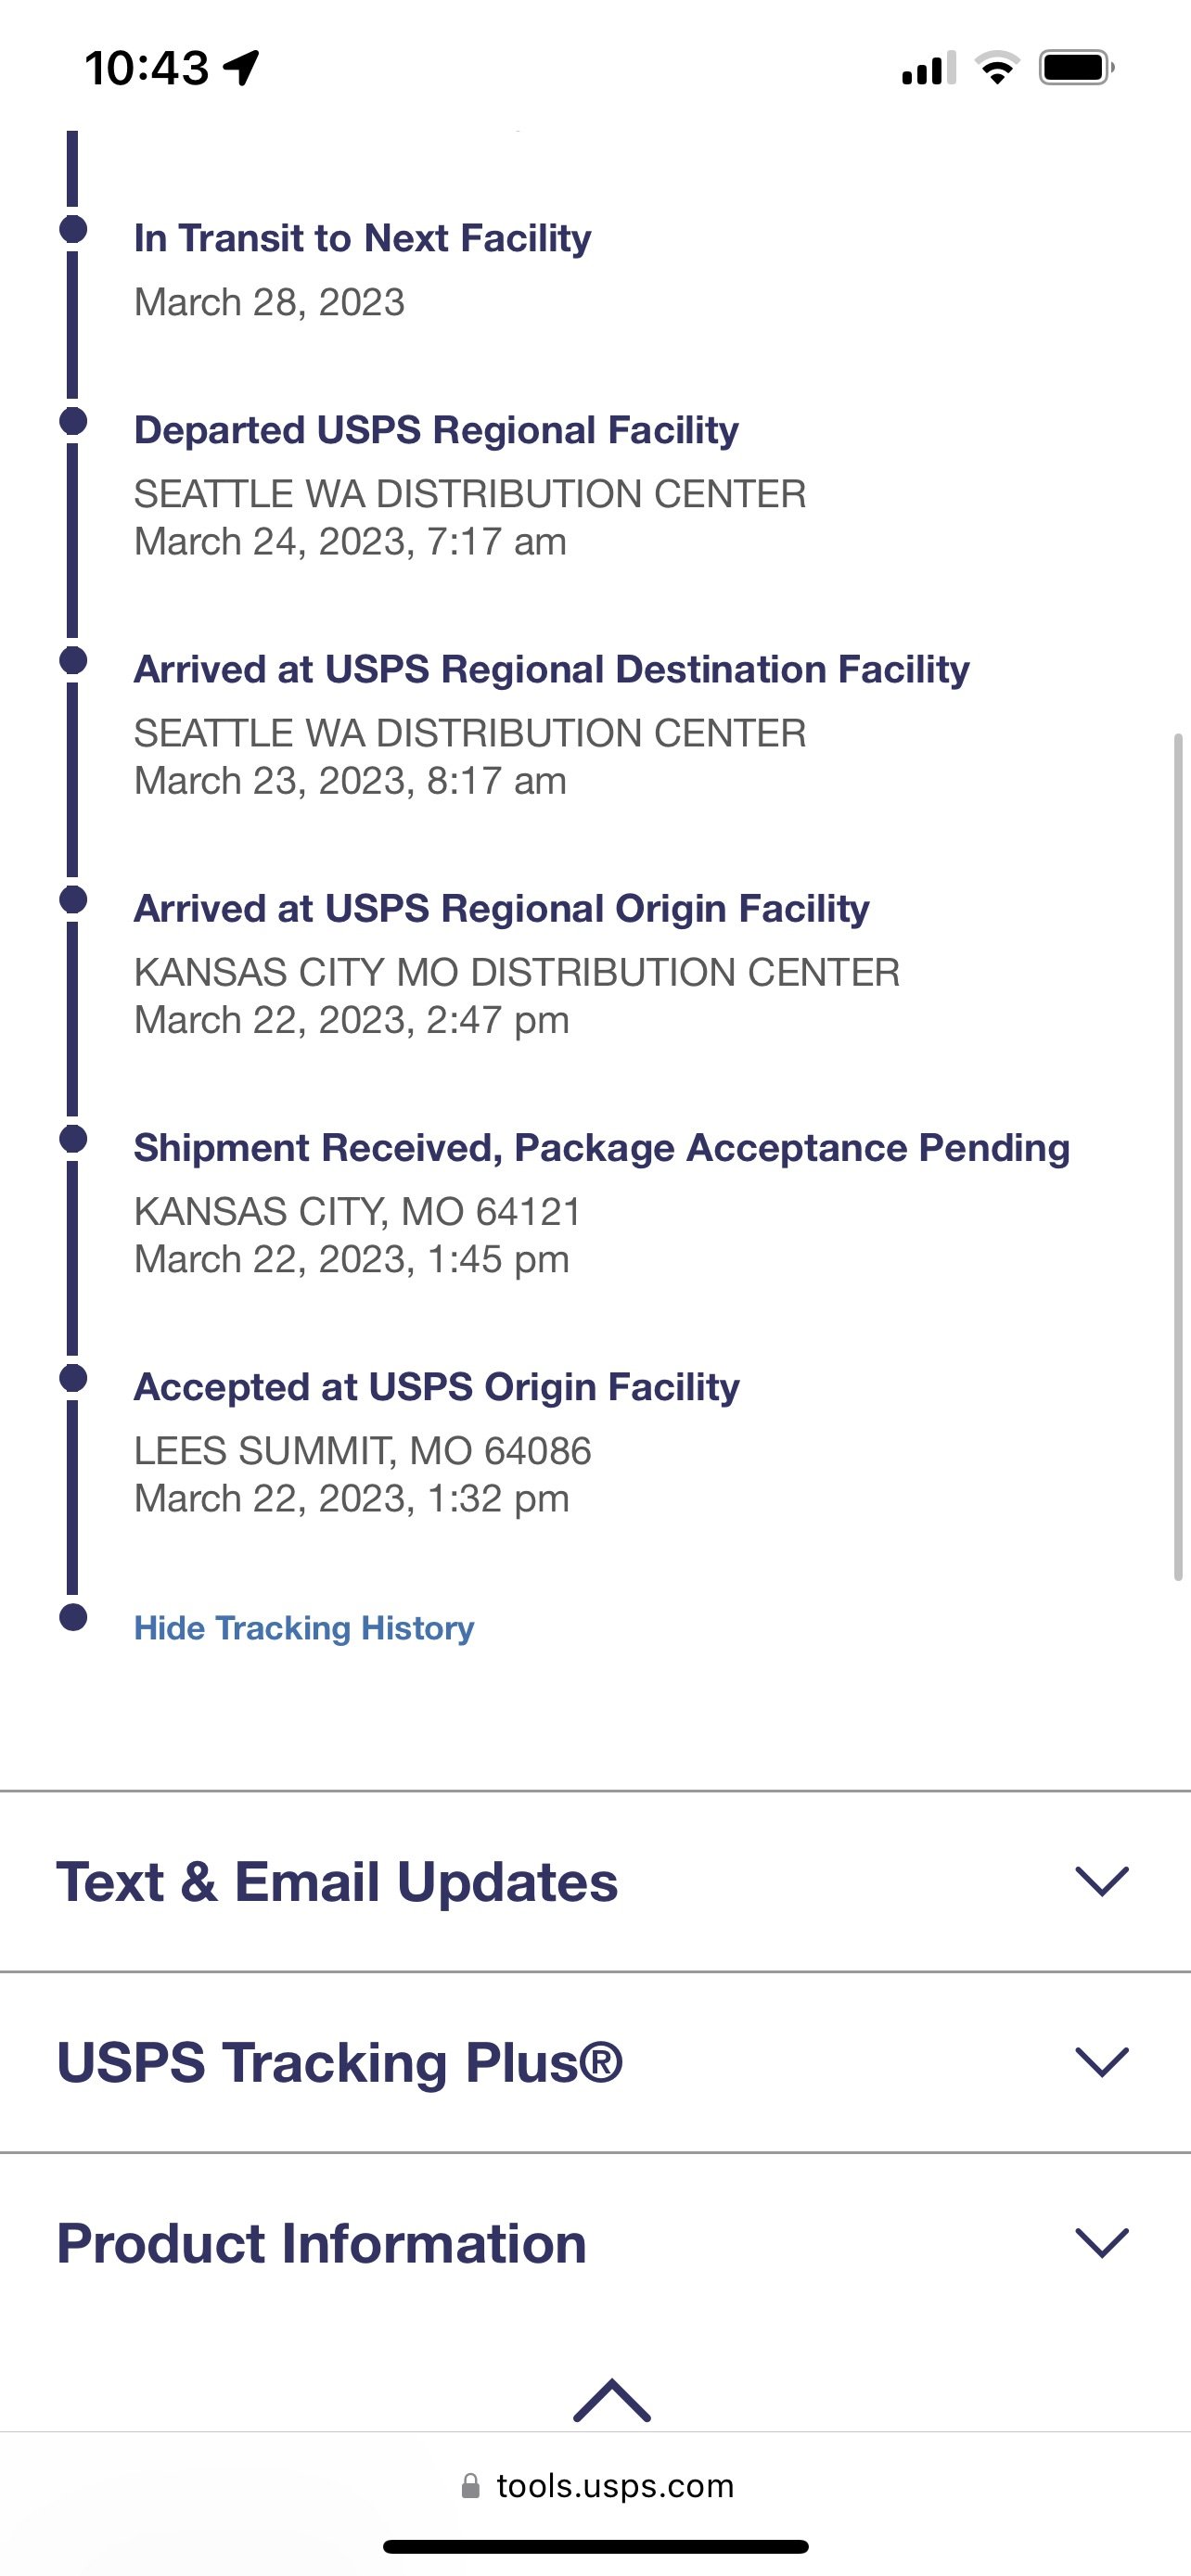Screen dimensions: 1191x2576
Task: Tap the cellular signal bars icon
Action: (x=928, y=68)
